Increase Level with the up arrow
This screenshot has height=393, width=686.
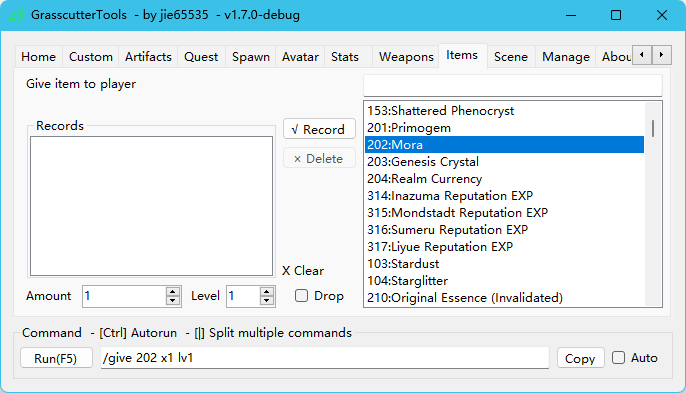pos(266,291)
